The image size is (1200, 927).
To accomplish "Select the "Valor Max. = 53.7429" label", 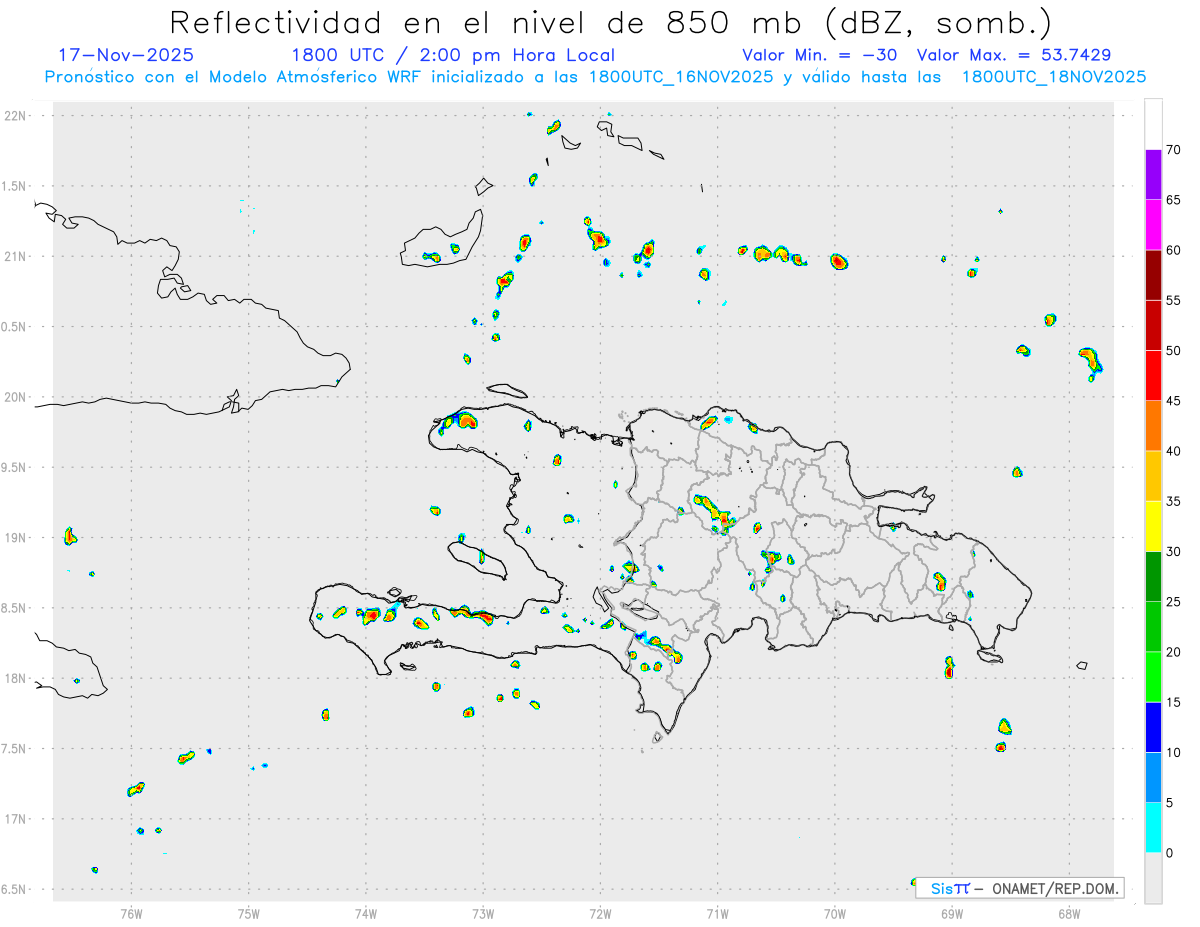I will coord(1014,55).
